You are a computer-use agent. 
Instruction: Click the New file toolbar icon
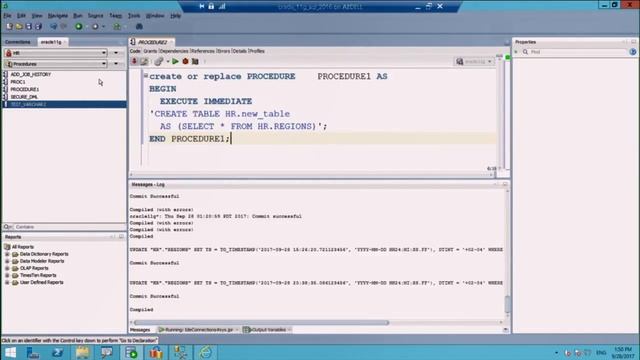pos(9,27)
